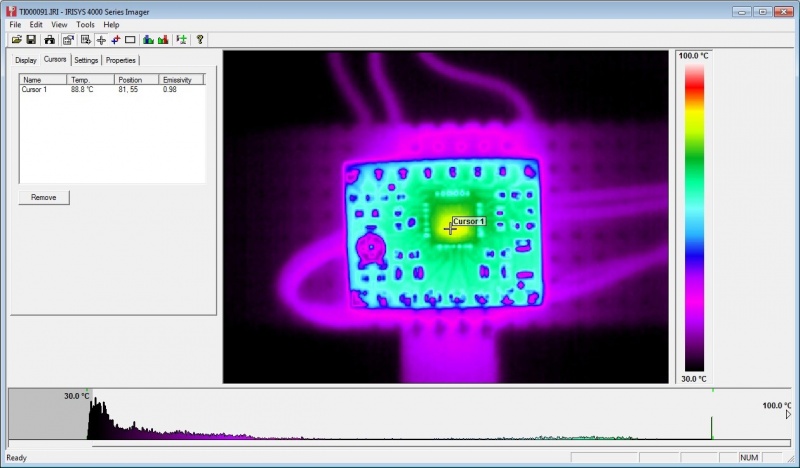Click the Ready status text

(16, 458)
